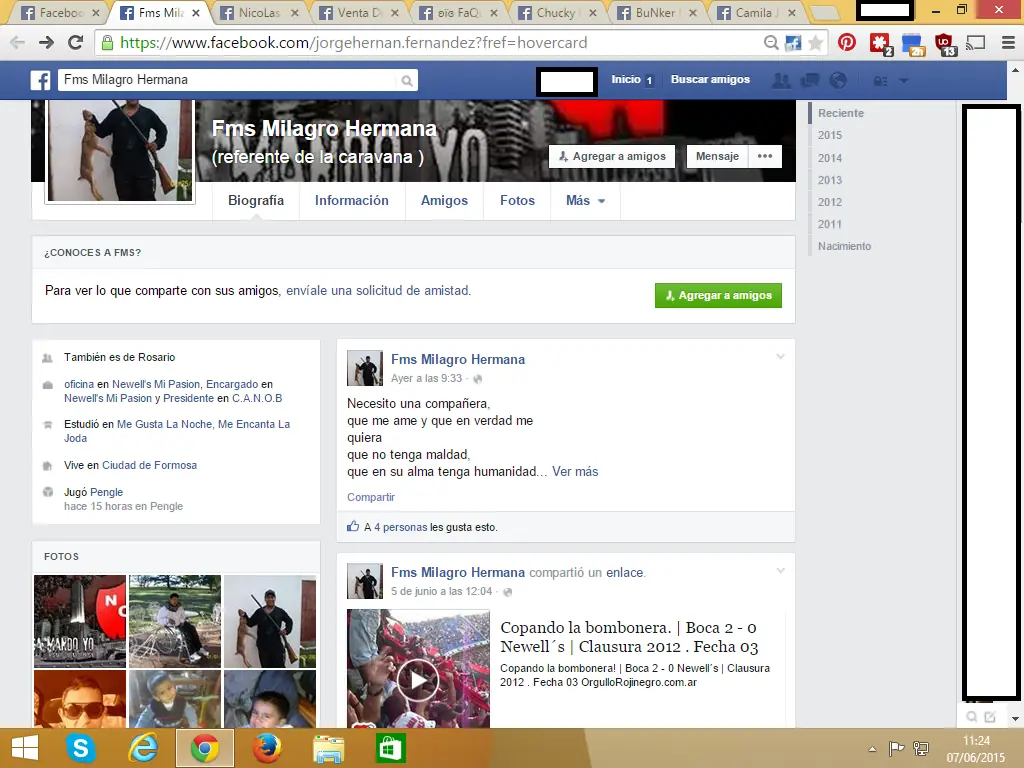Viewport: 1024px width, 768px height.
Task: Open the Ciudad de Formosa link
Action: pos(150,465)
